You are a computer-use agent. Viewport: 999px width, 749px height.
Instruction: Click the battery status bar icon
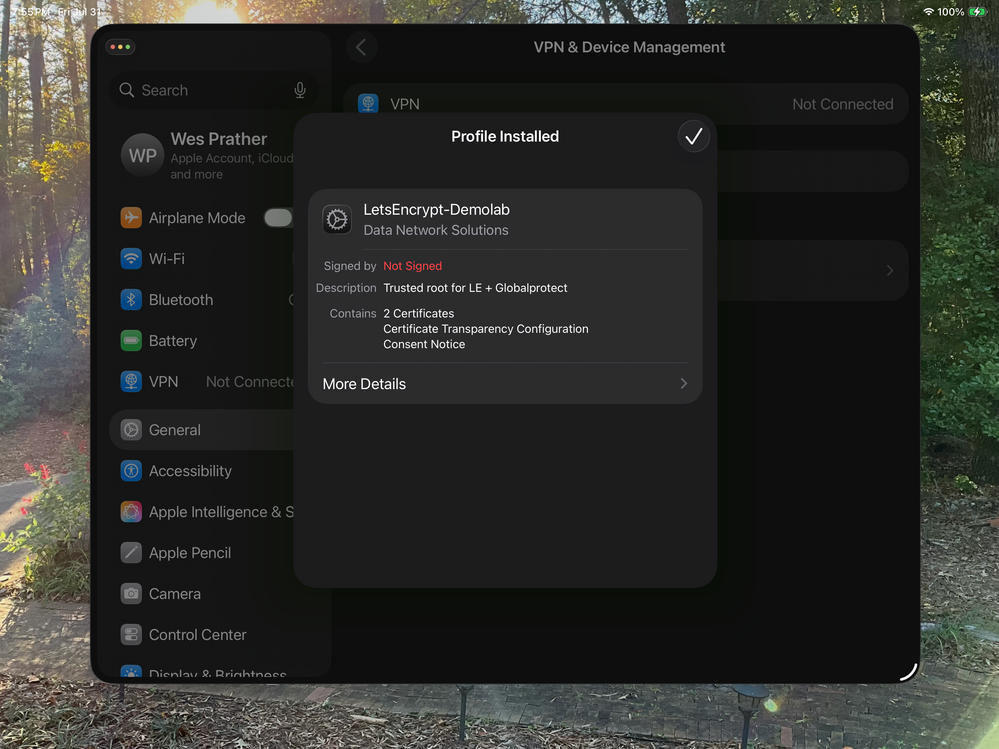click(x=977, y=11)
